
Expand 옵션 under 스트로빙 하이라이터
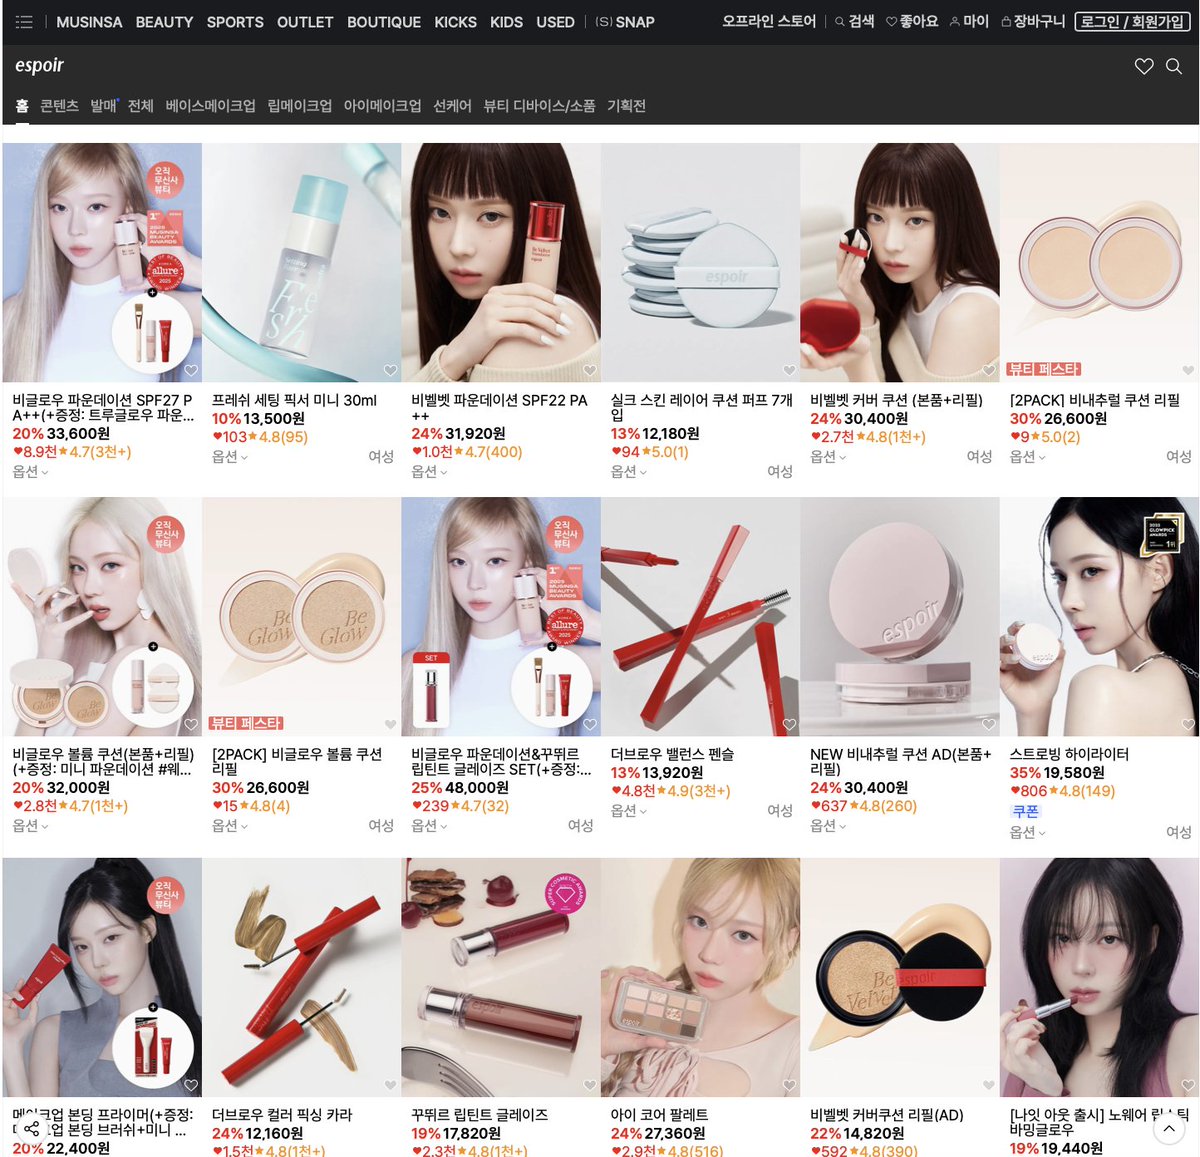(1028, 833)
